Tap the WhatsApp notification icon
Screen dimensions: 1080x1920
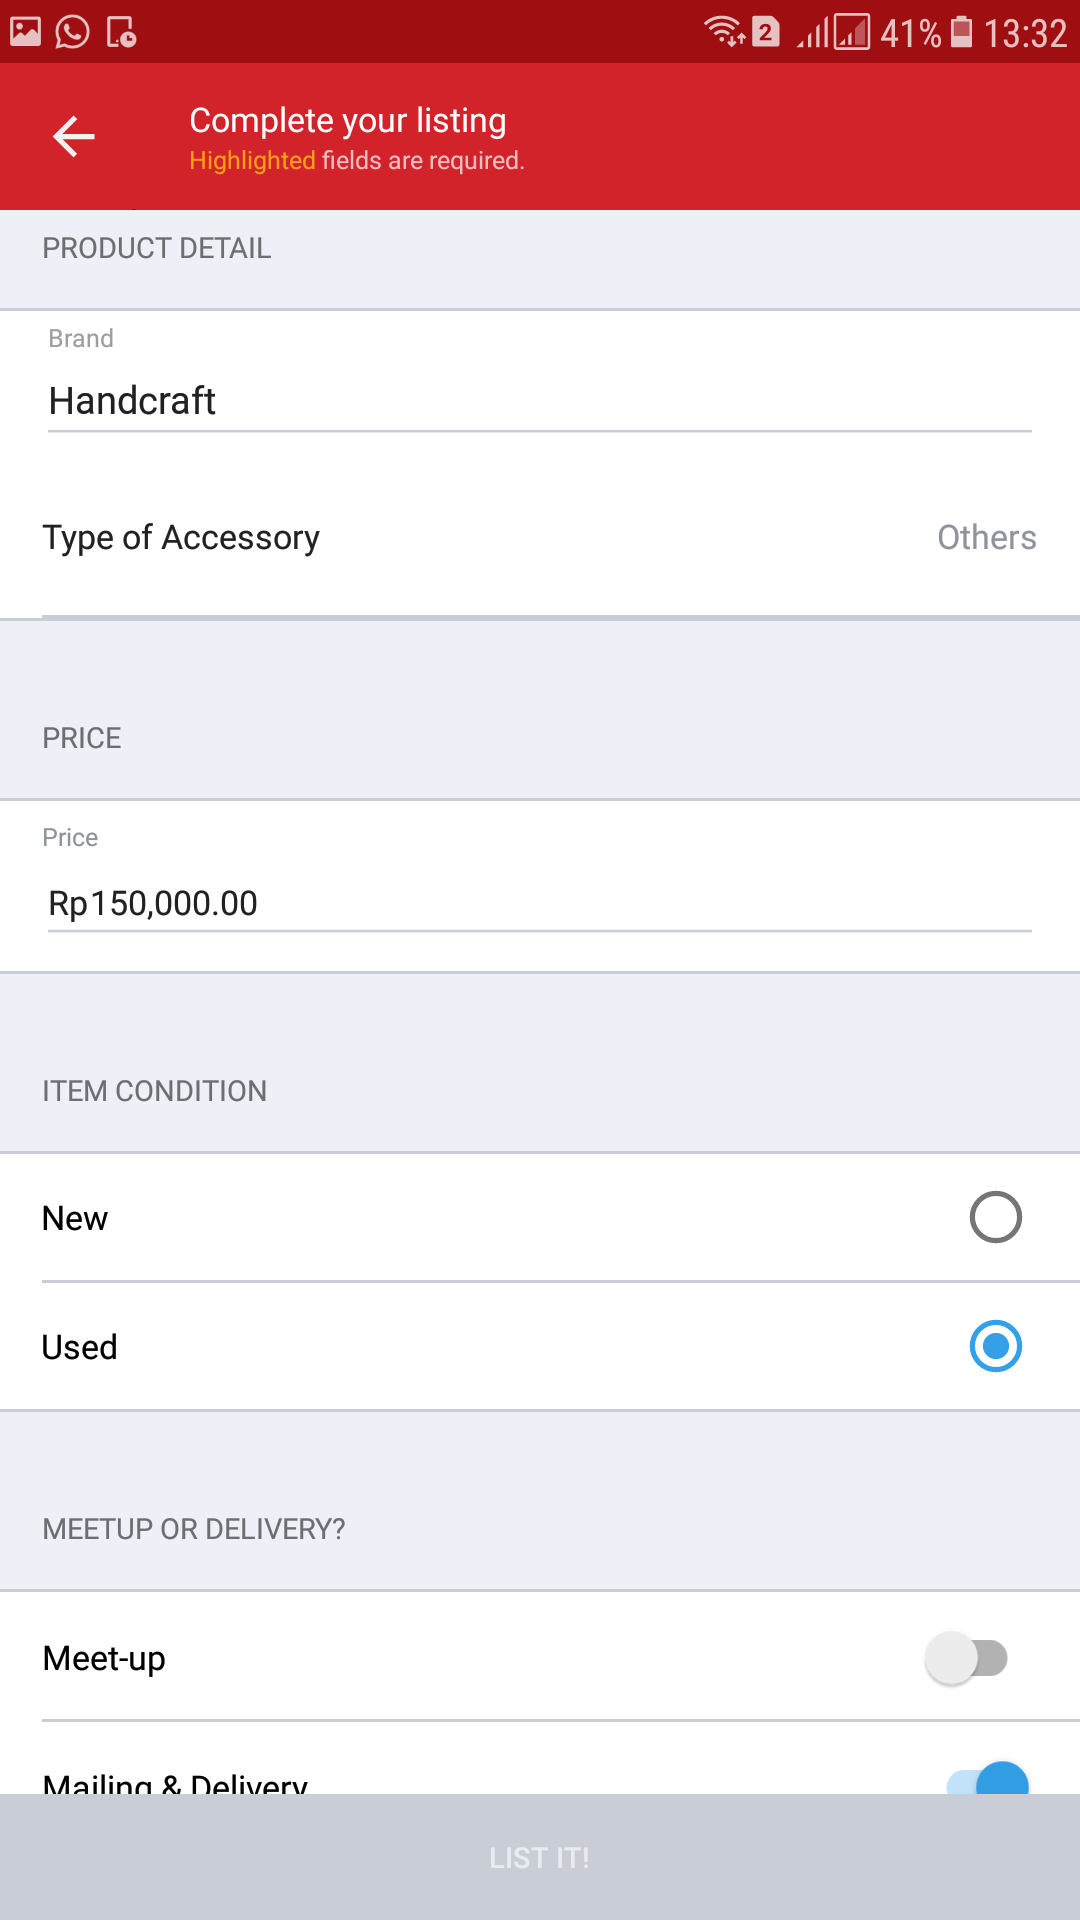(72, 32)
